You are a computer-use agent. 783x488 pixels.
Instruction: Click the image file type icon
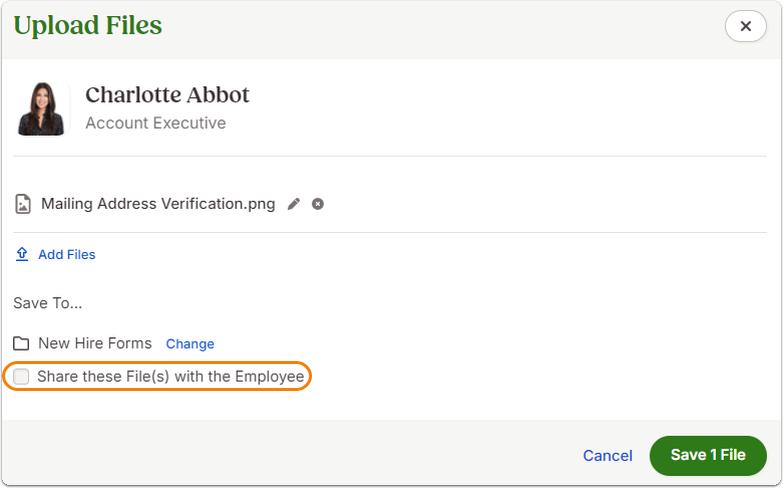[23, 204]
